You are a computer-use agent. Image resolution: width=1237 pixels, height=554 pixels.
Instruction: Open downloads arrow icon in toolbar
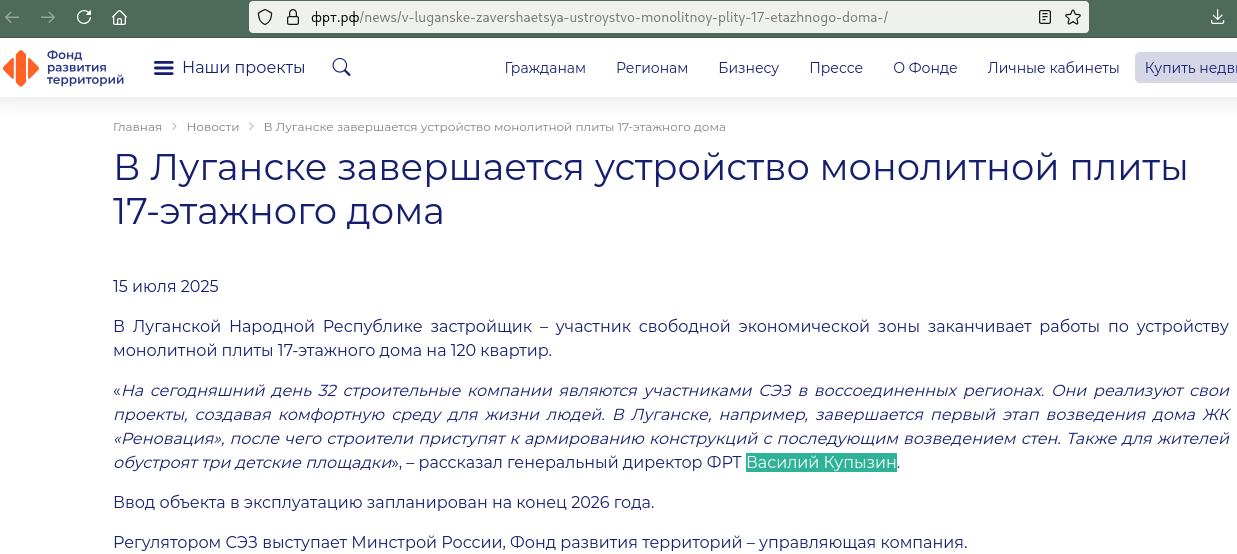coord(1218,17)
